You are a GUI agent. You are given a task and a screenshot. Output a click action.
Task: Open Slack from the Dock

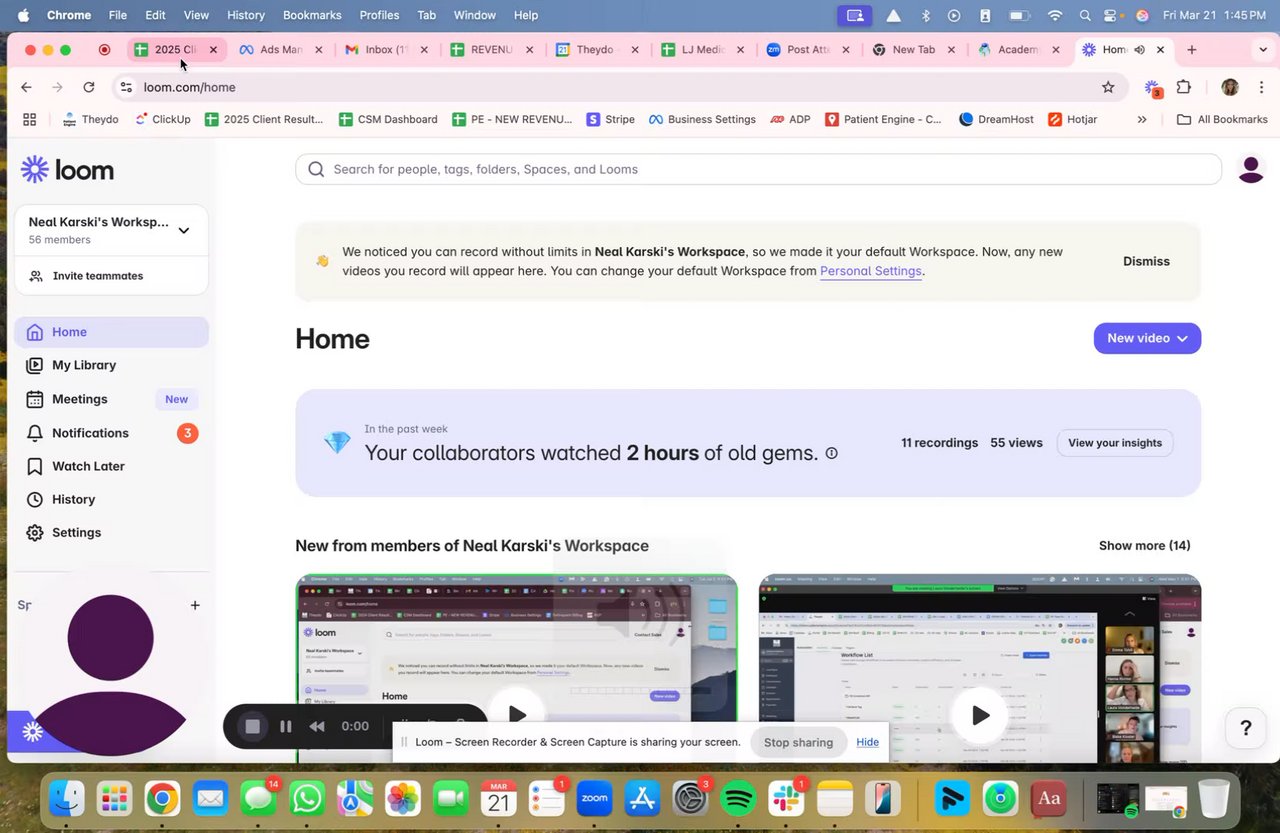tap(786, 798)
